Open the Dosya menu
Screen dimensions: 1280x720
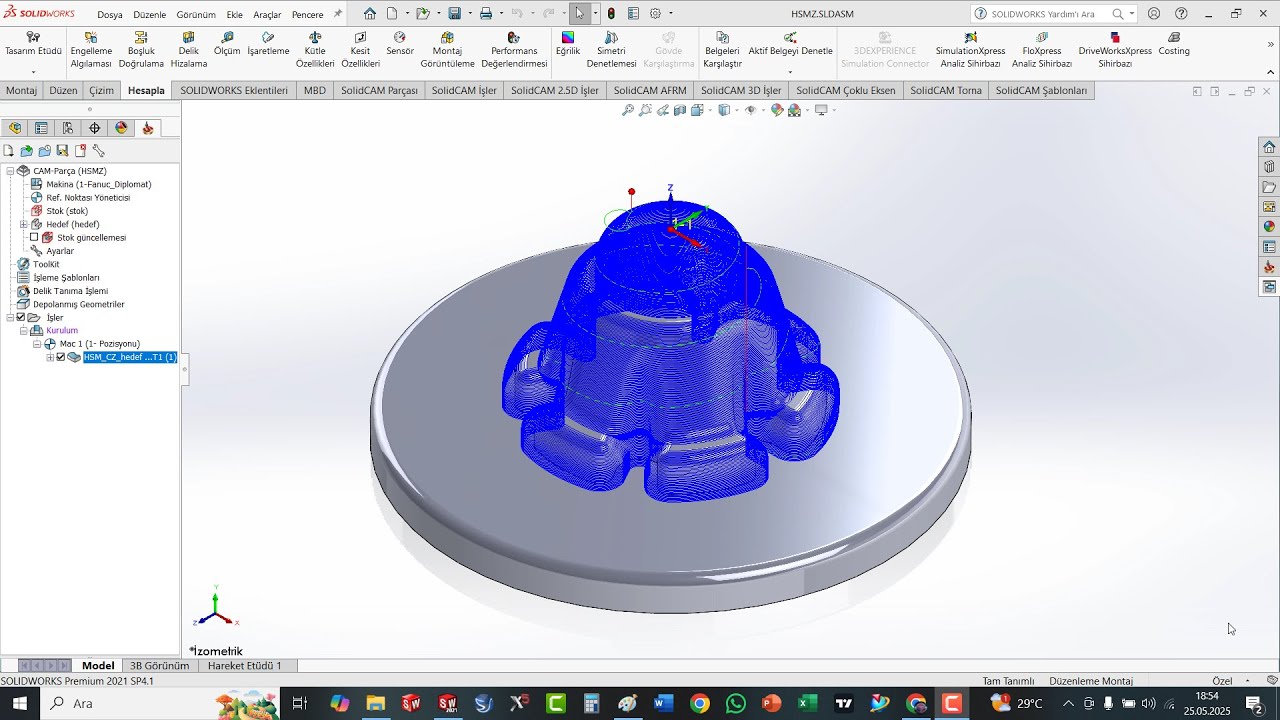pyautogui.click(x=110, y=15)
